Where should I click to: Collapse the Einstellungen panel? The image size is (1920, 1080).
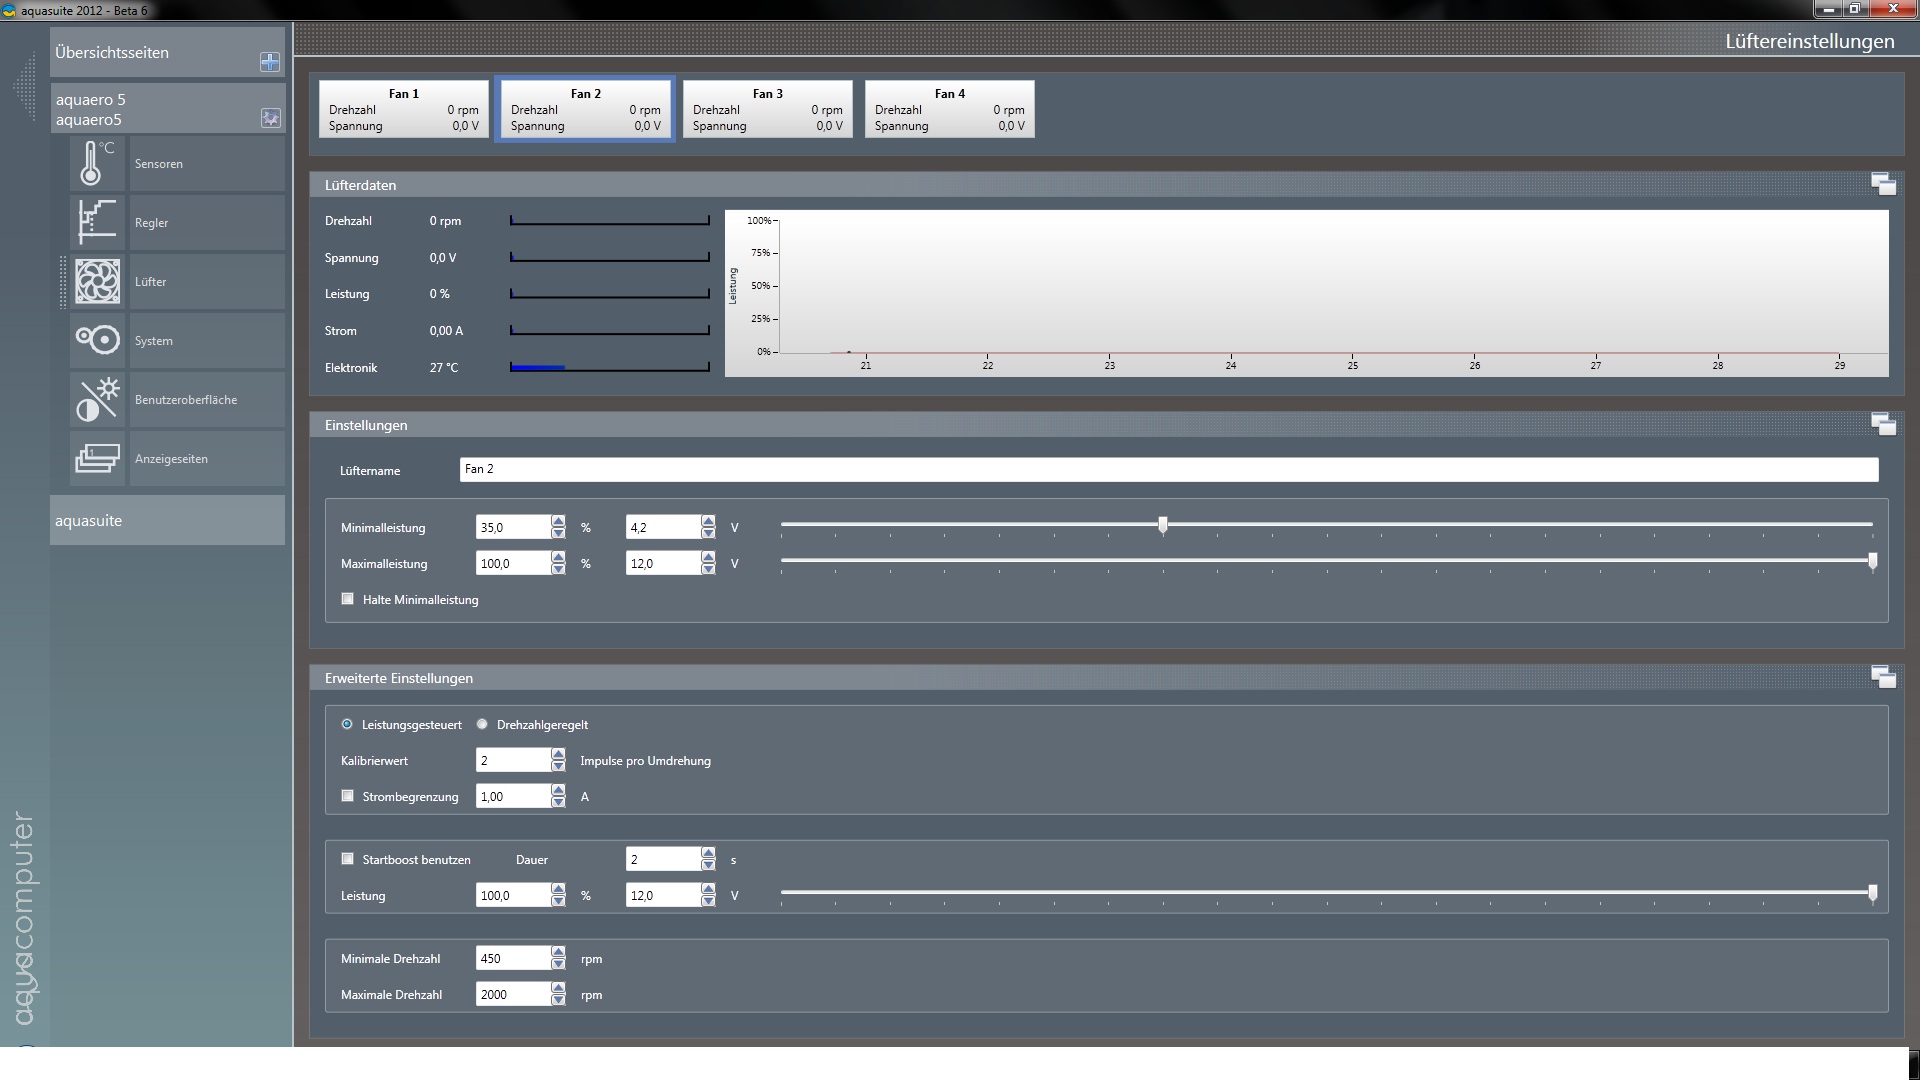(1883, 424)
